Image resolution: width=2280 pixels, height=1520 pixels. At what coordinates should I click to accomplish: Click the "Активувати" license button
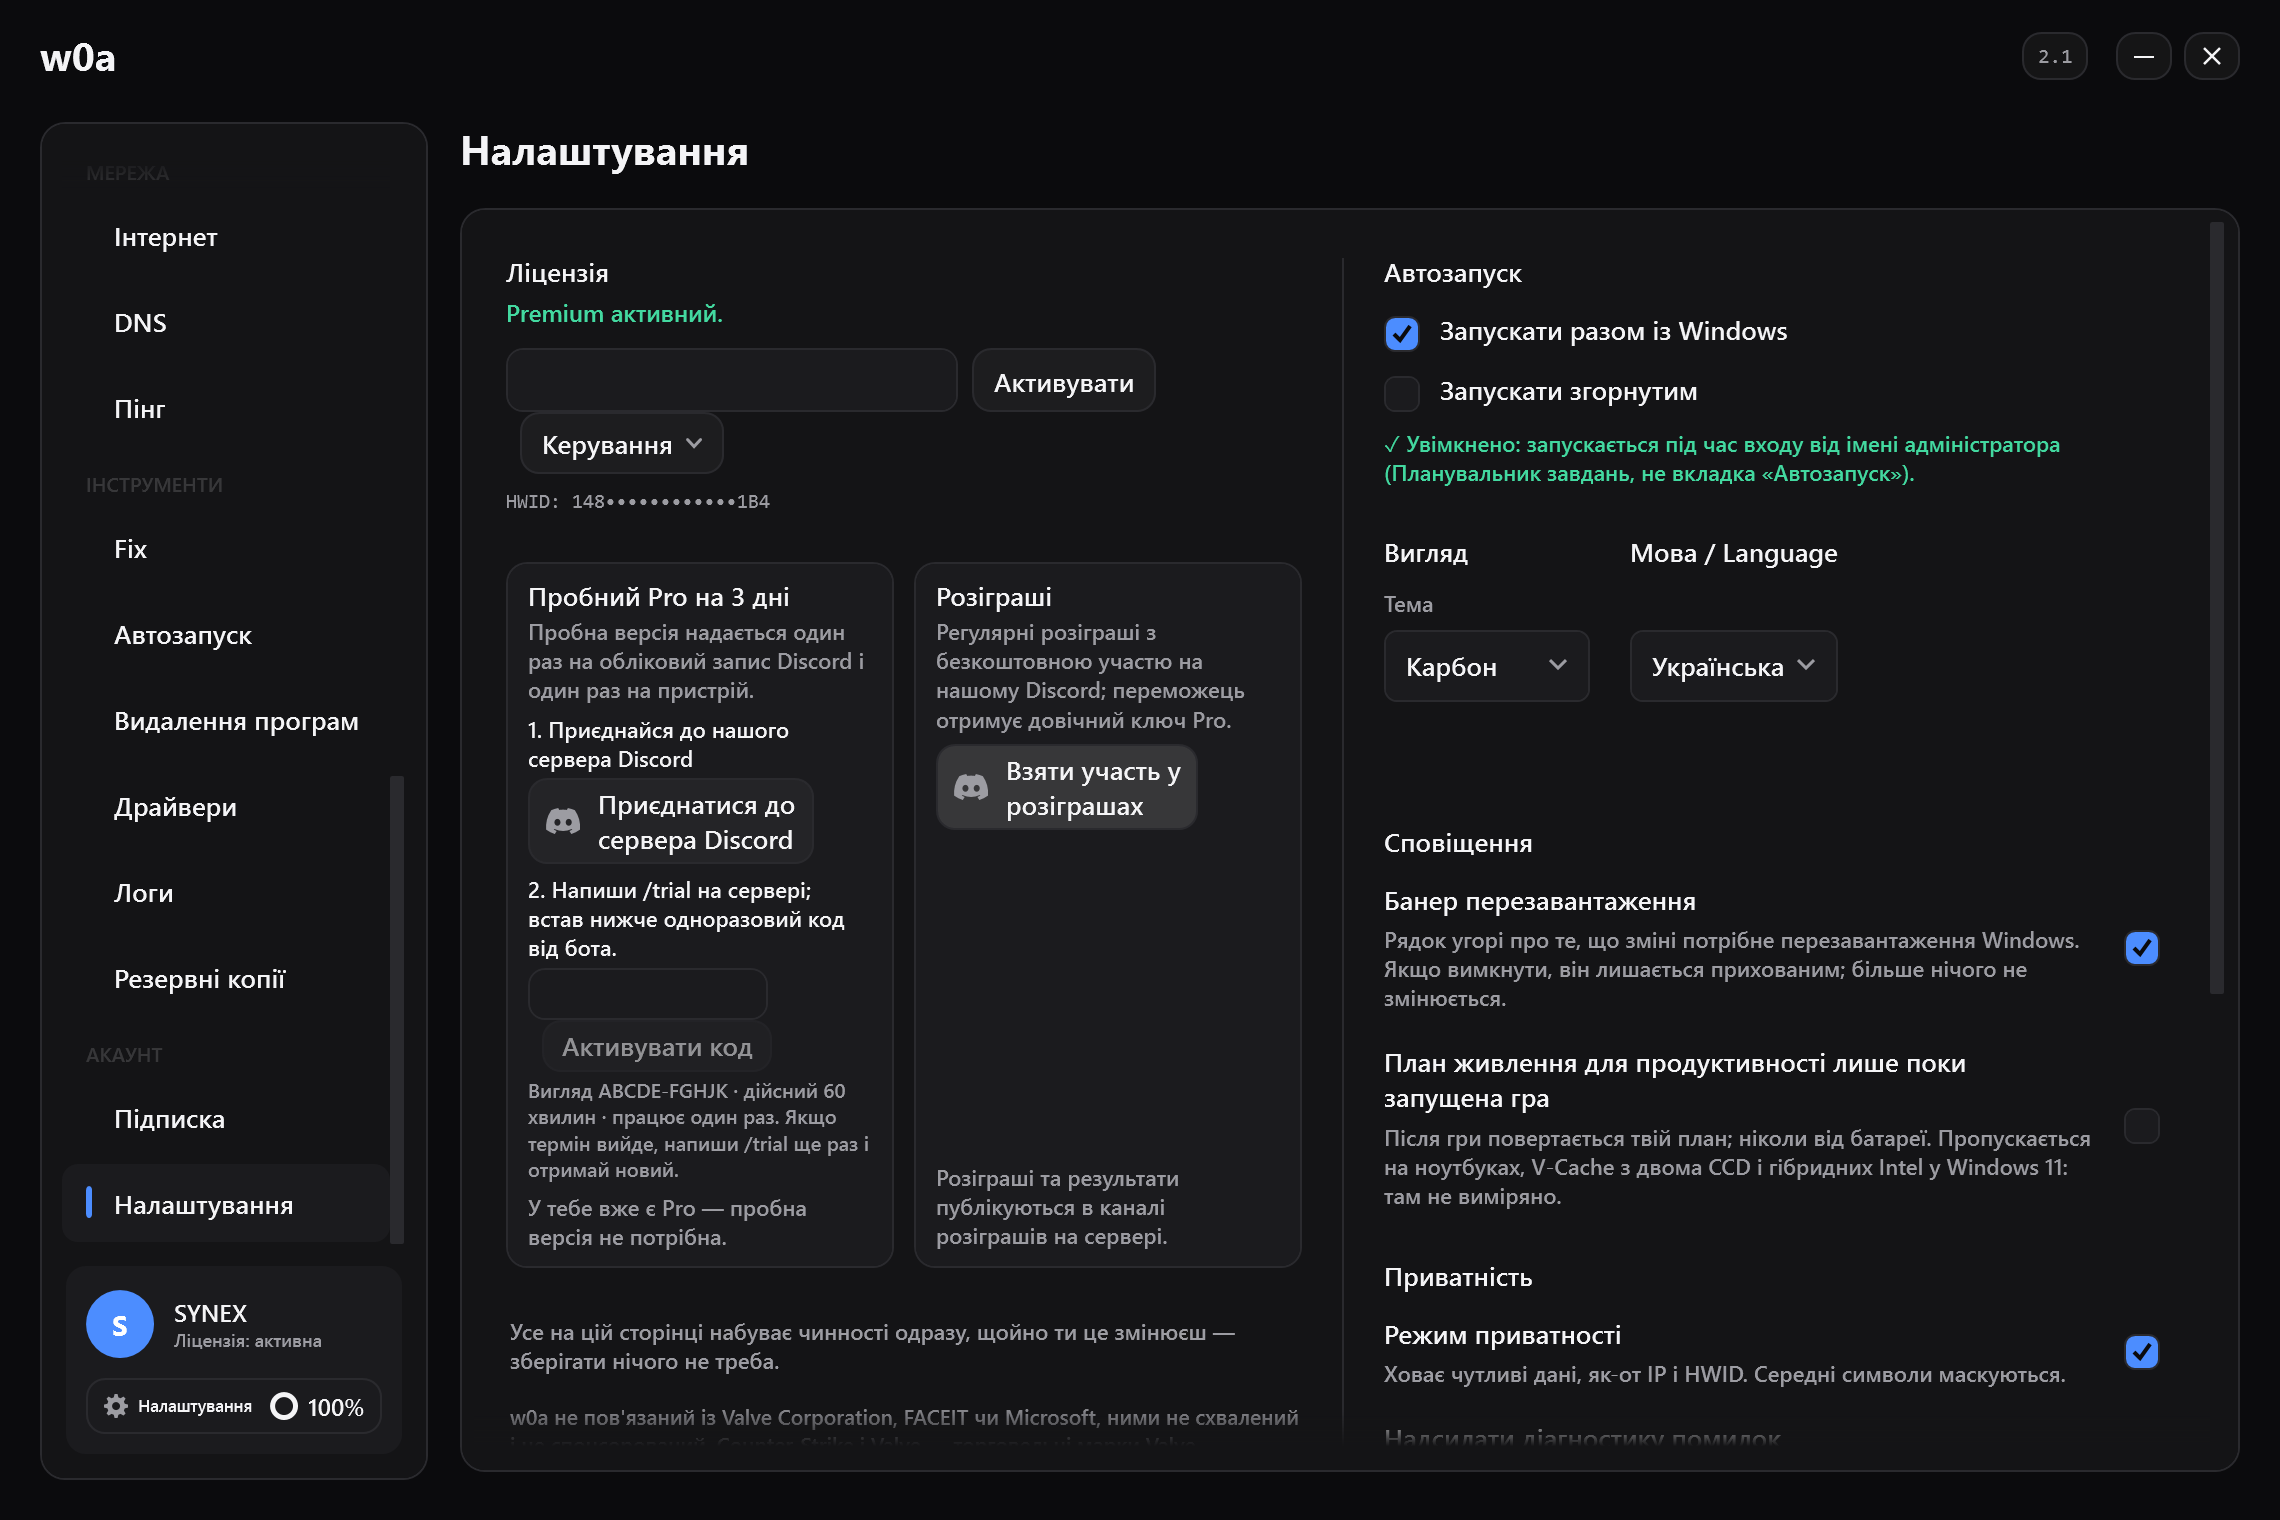click(1064, 380)
